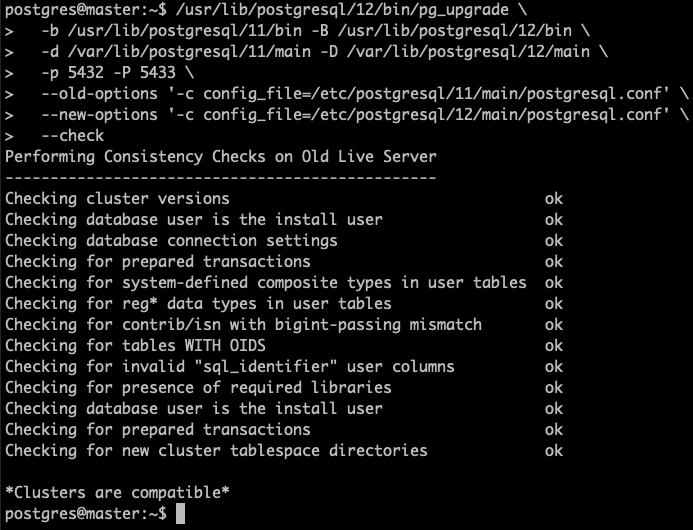Viewport: 693px width, 530px height.
Task: Click "Checking for reg* data types" line
Action: point(198,304)
